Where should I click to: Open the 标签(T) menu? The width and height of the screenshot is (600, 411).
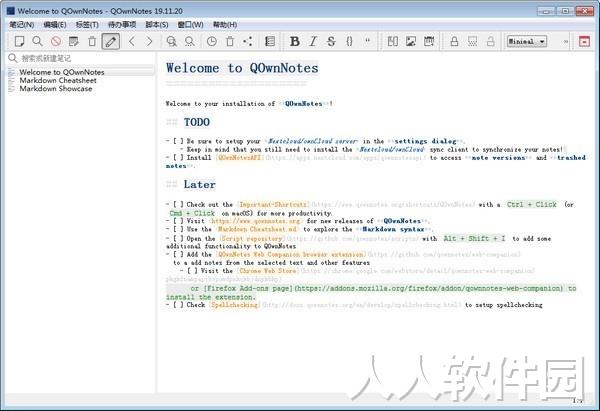pyautogui.click(x=87, y=24)
